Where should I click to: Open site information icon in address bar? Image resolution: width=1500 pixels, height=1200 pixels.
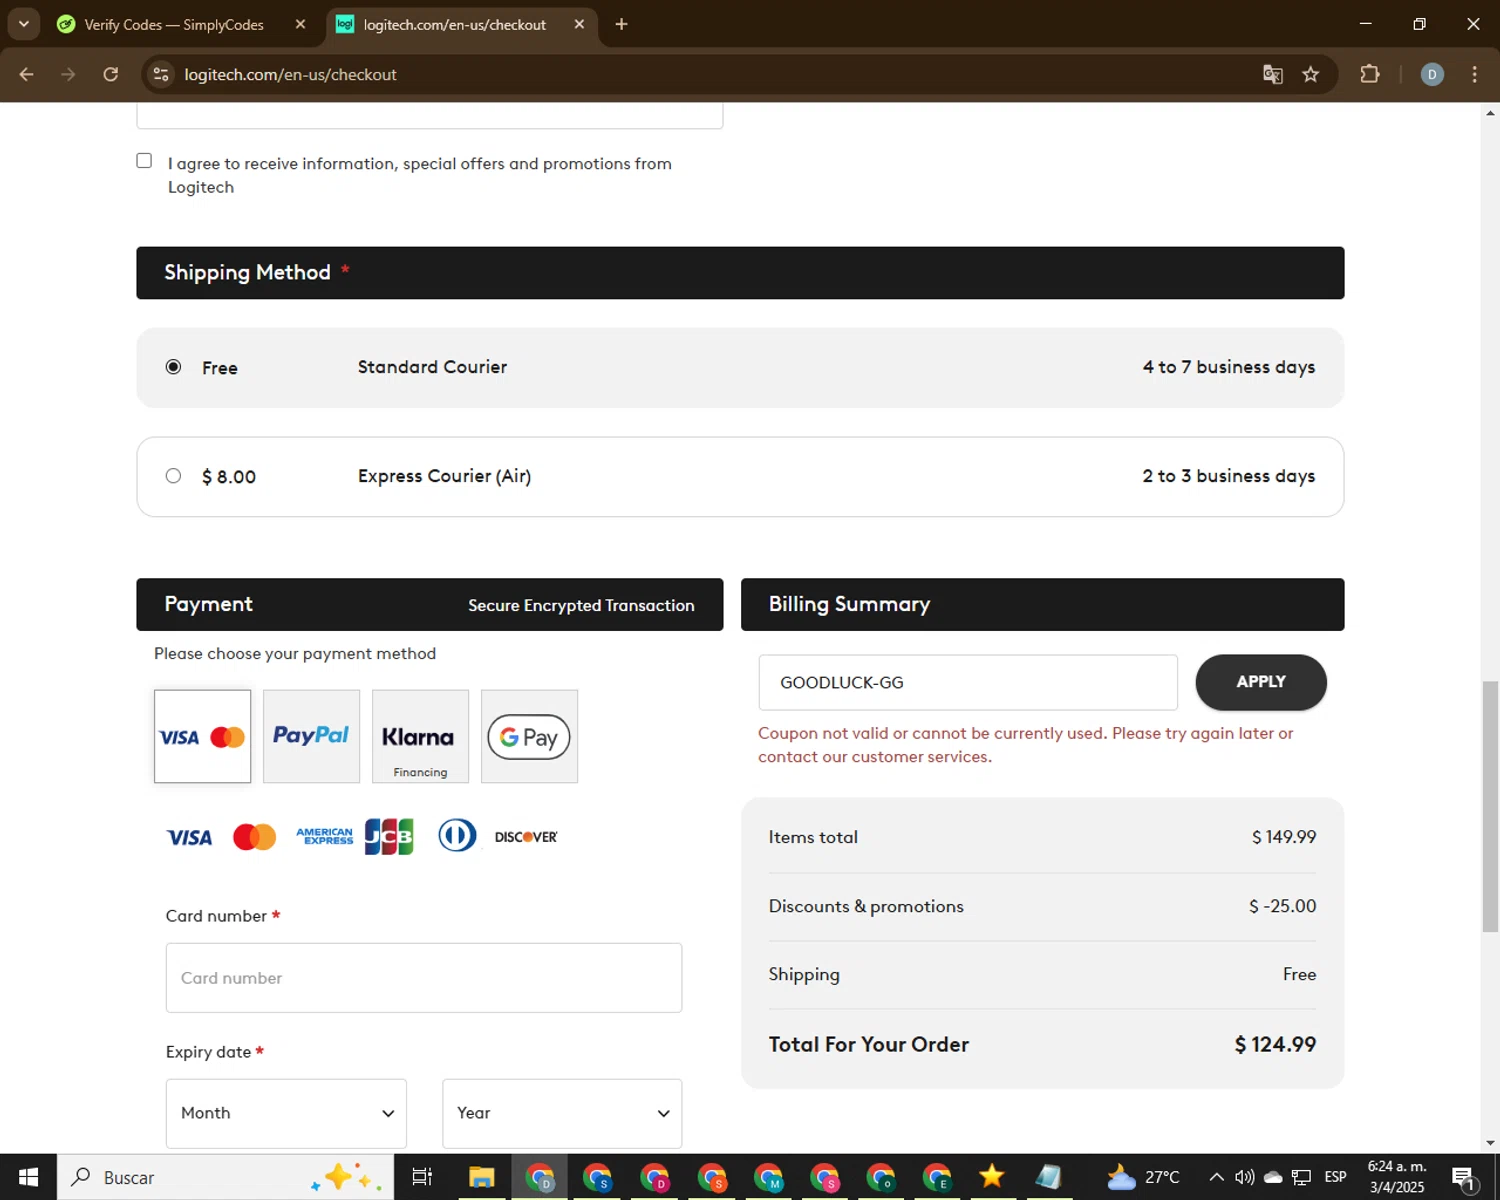click(x=161, y=74)
